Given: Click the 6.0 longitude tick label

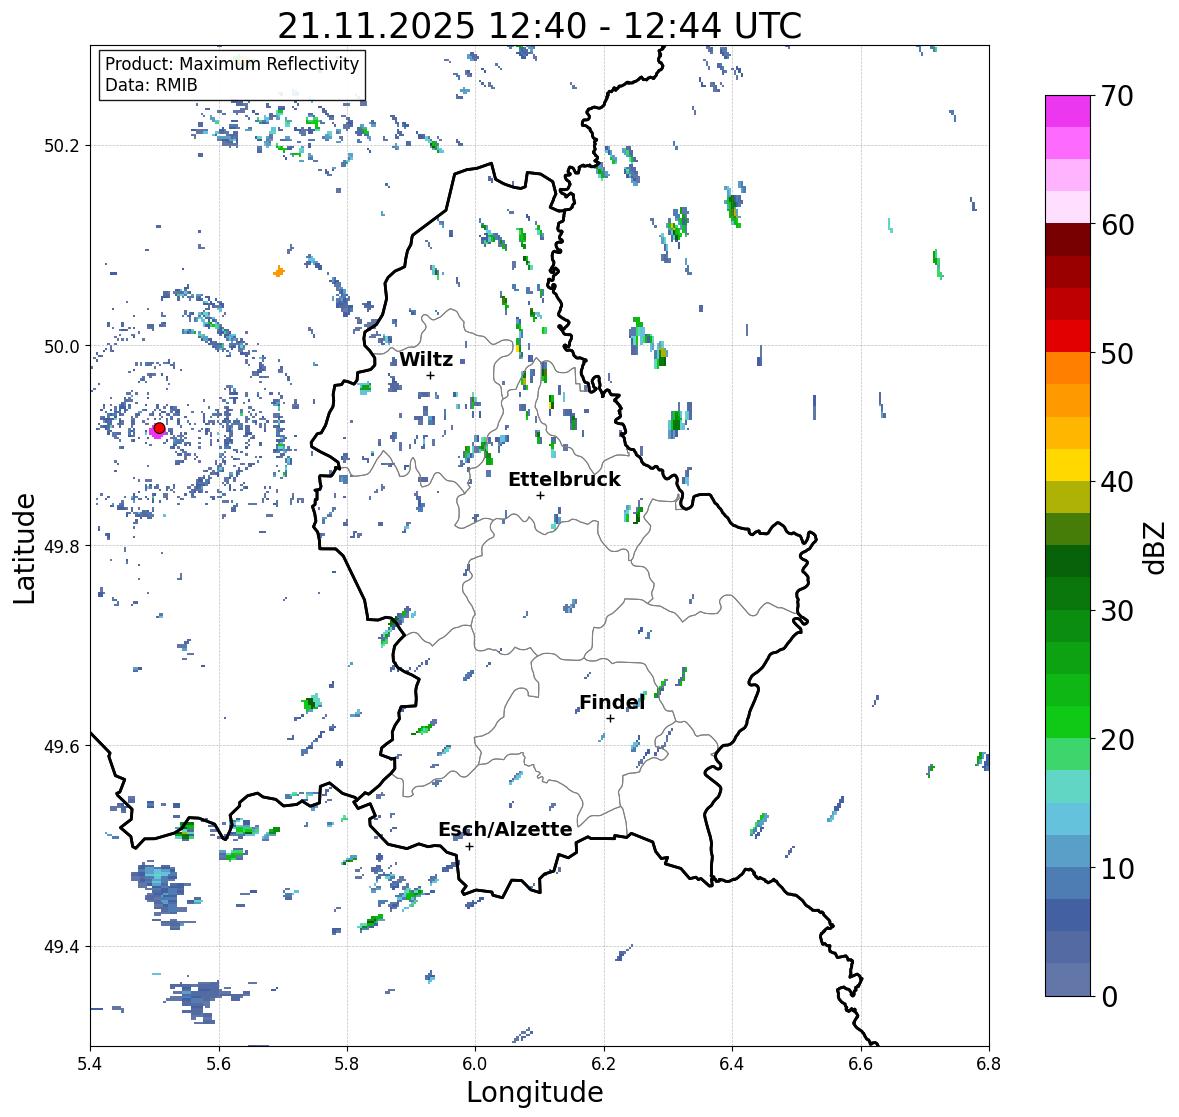Looking at the screenshot, I should [x=475, y=1064].
